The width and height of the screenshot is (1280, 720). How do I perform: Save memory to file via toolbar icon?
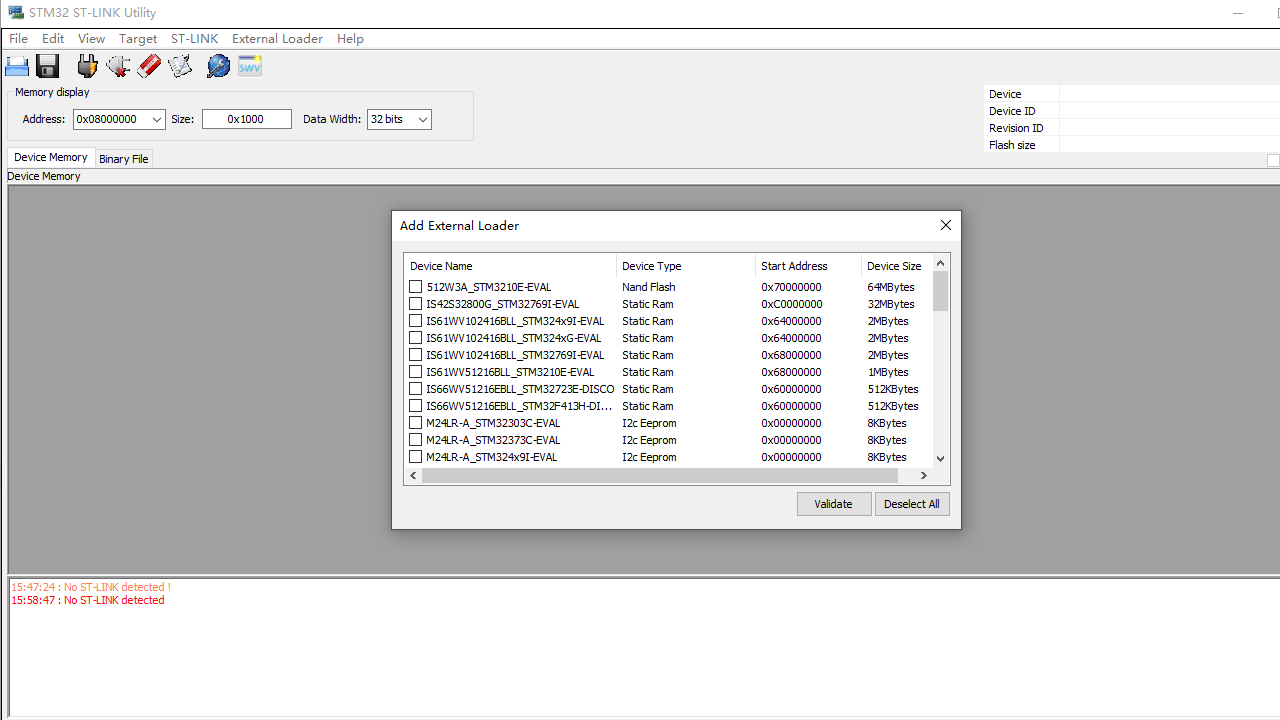47,66
